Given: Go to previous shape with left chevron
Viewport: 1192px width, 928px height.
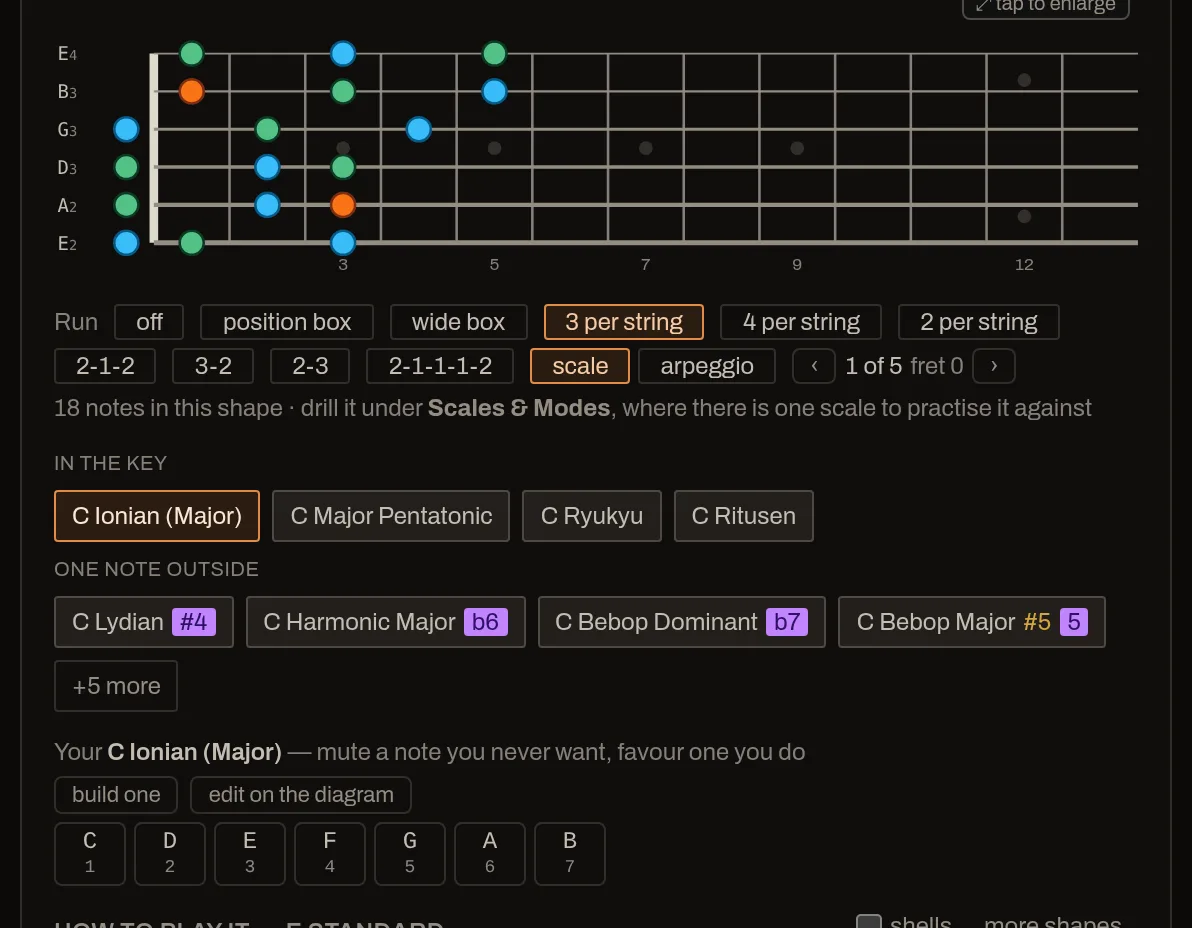Looking at the screenshot, I should coord(814,366).
